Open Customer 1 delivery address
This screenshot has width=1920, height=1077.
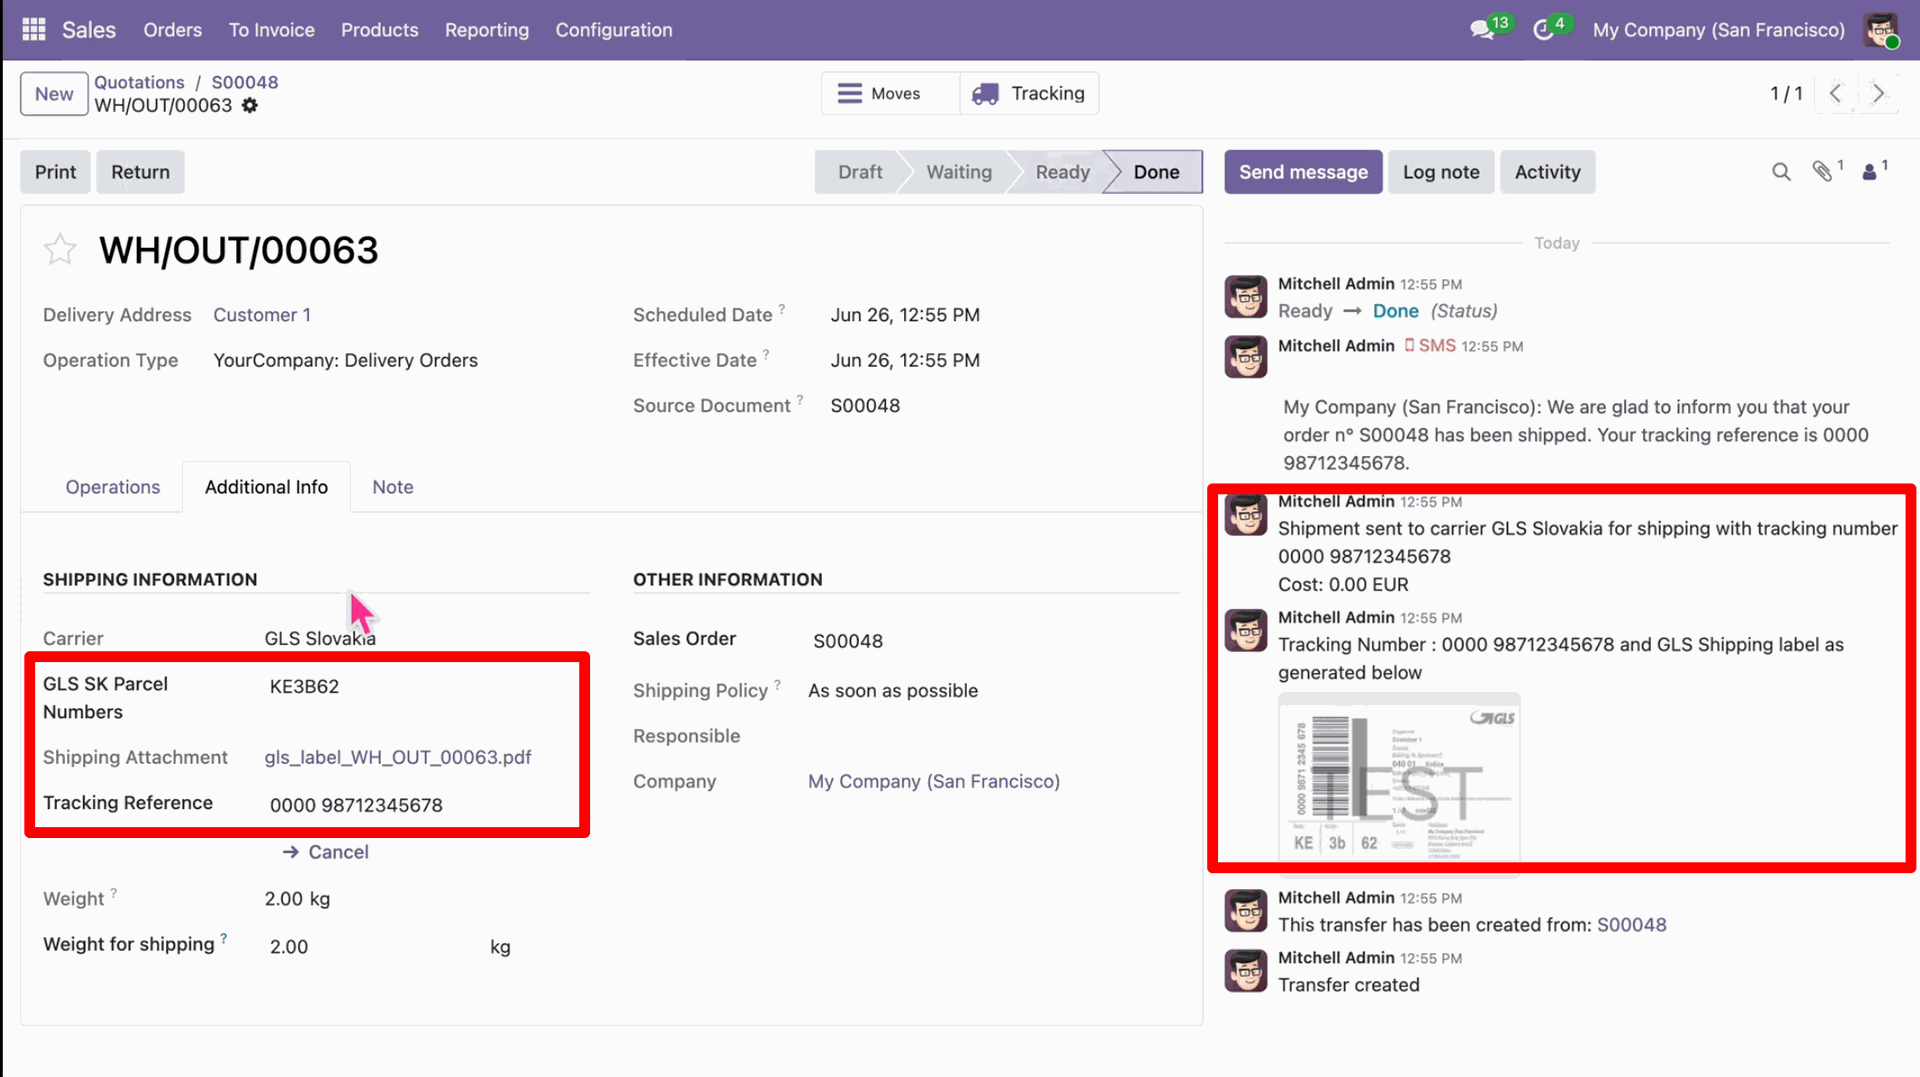pyautogui.click(x=262, y=315)
